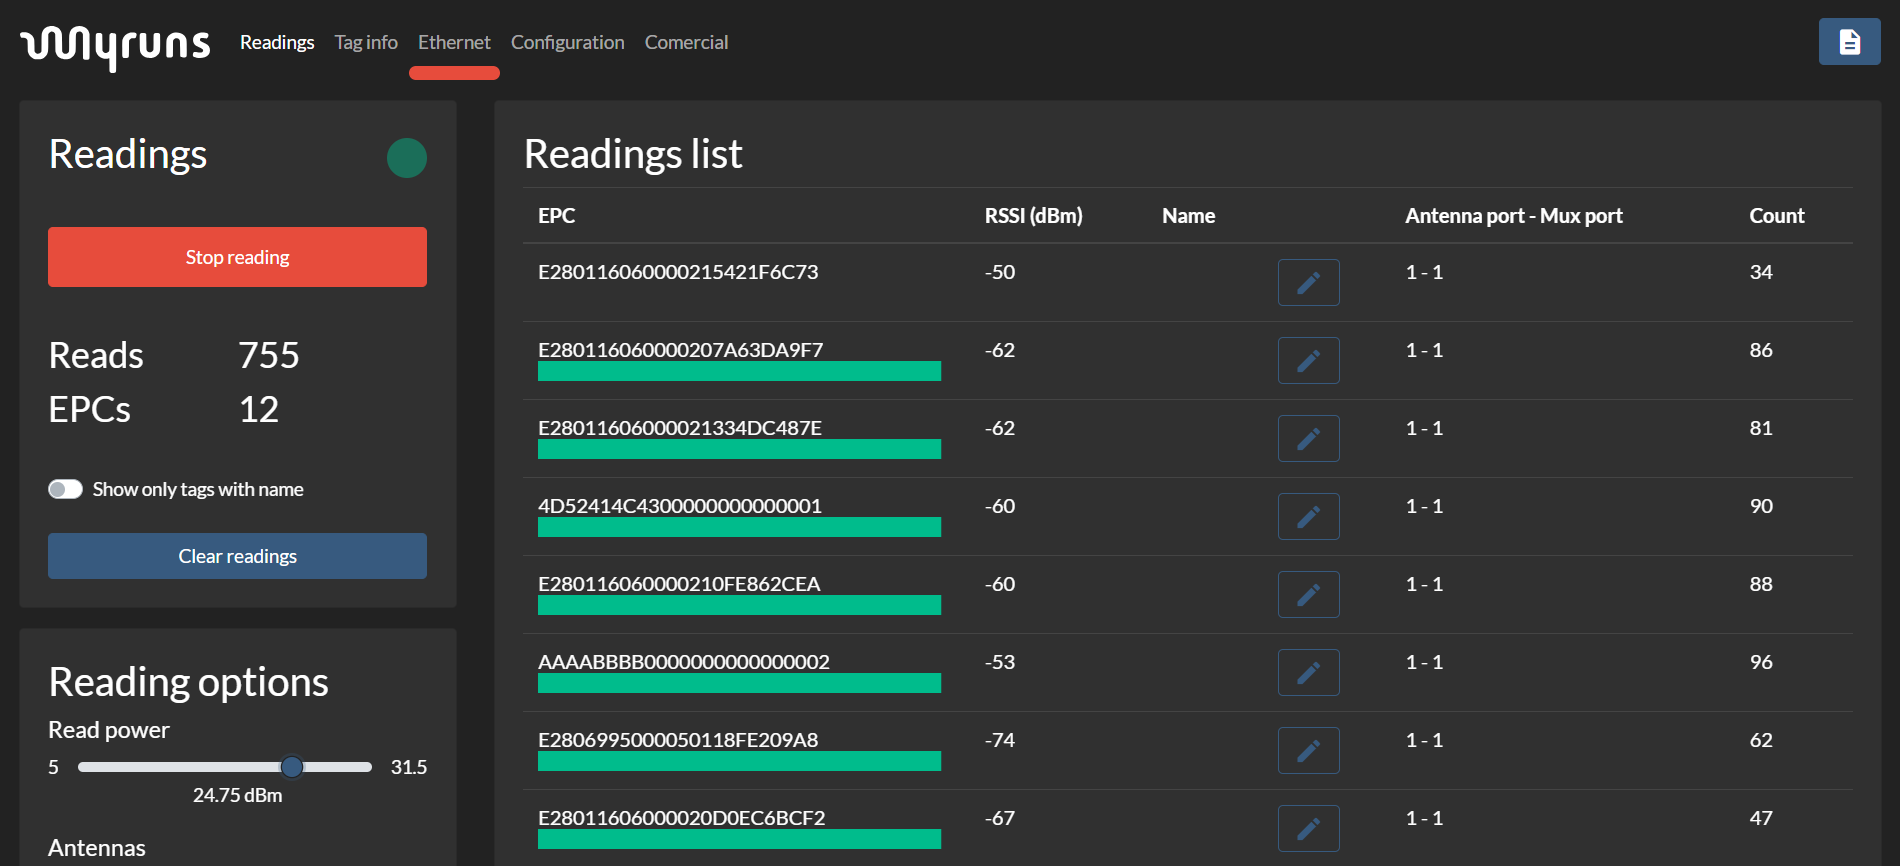Open the Readings tab
Image resolution: width=1900 pixels, height=866 pixels.
[277, 42]
